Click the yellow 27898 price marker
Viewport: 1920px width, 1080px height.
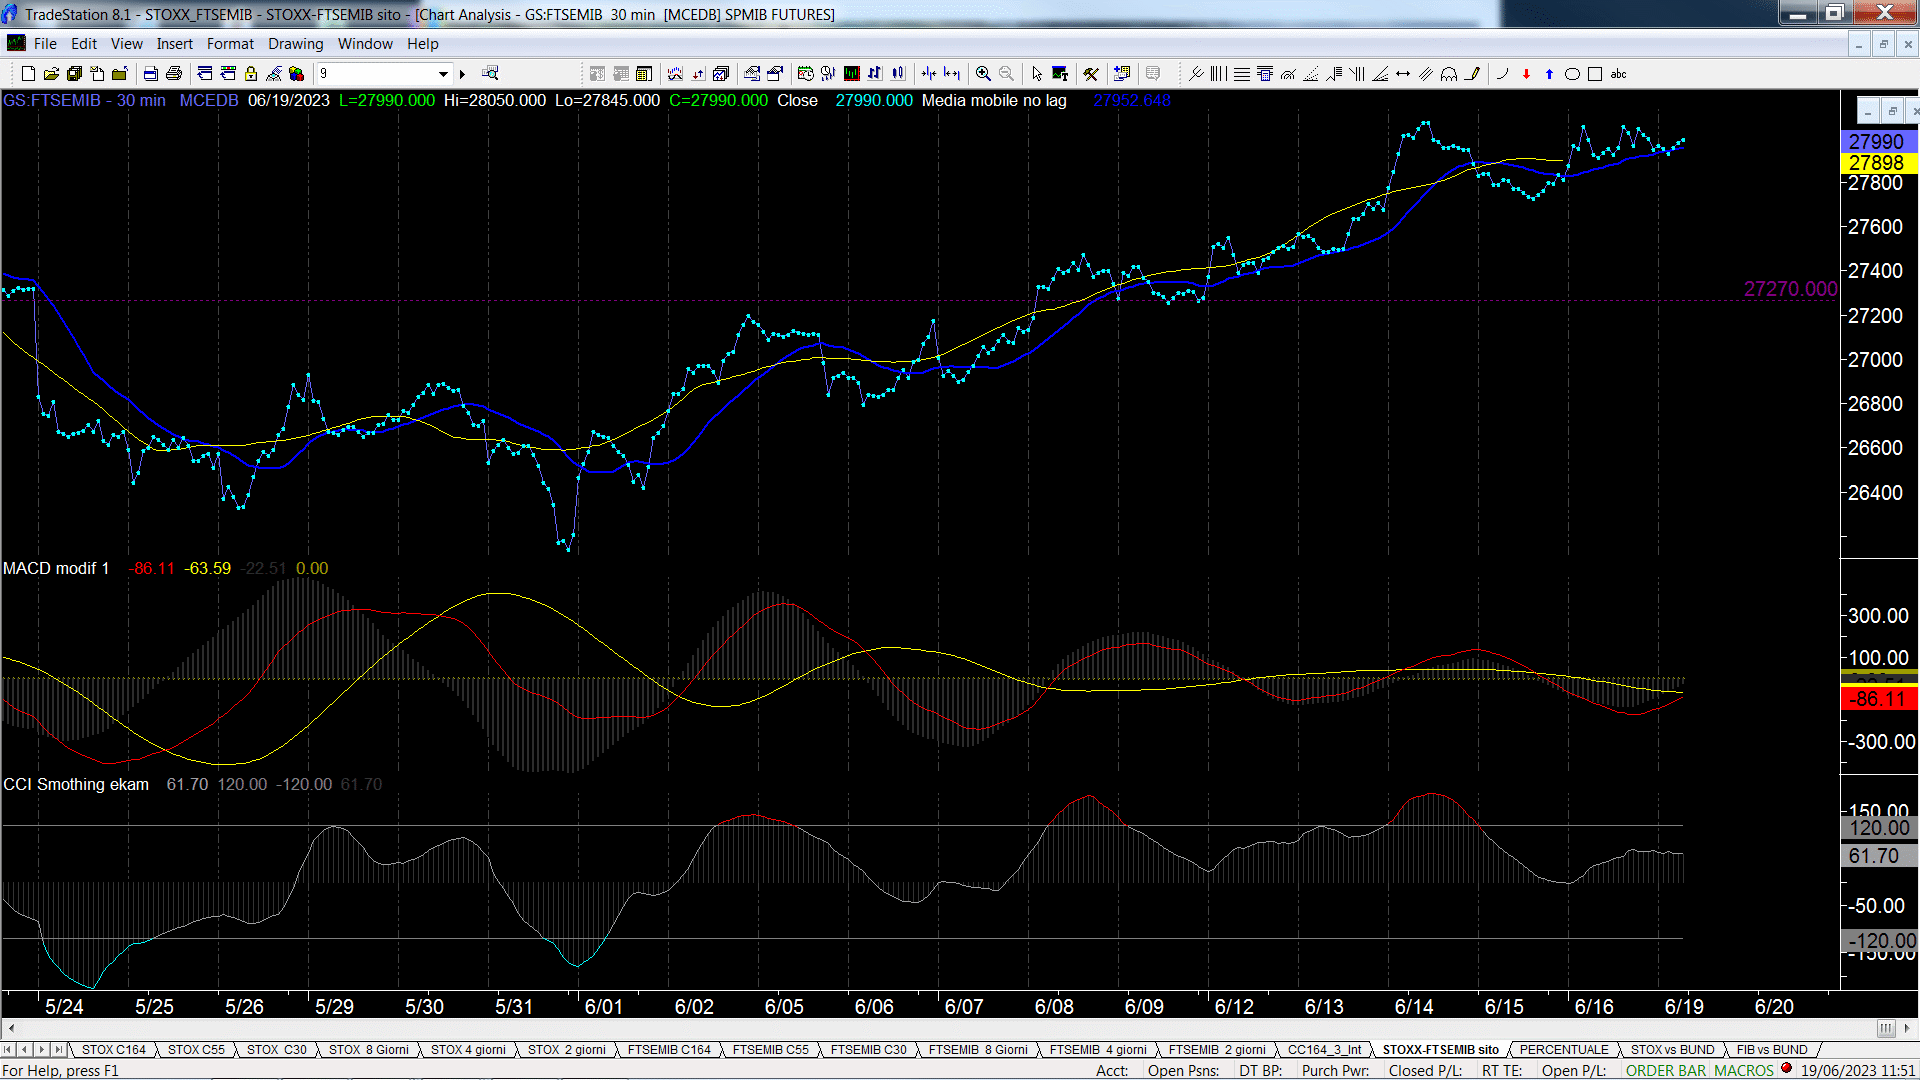[1877, 163]
